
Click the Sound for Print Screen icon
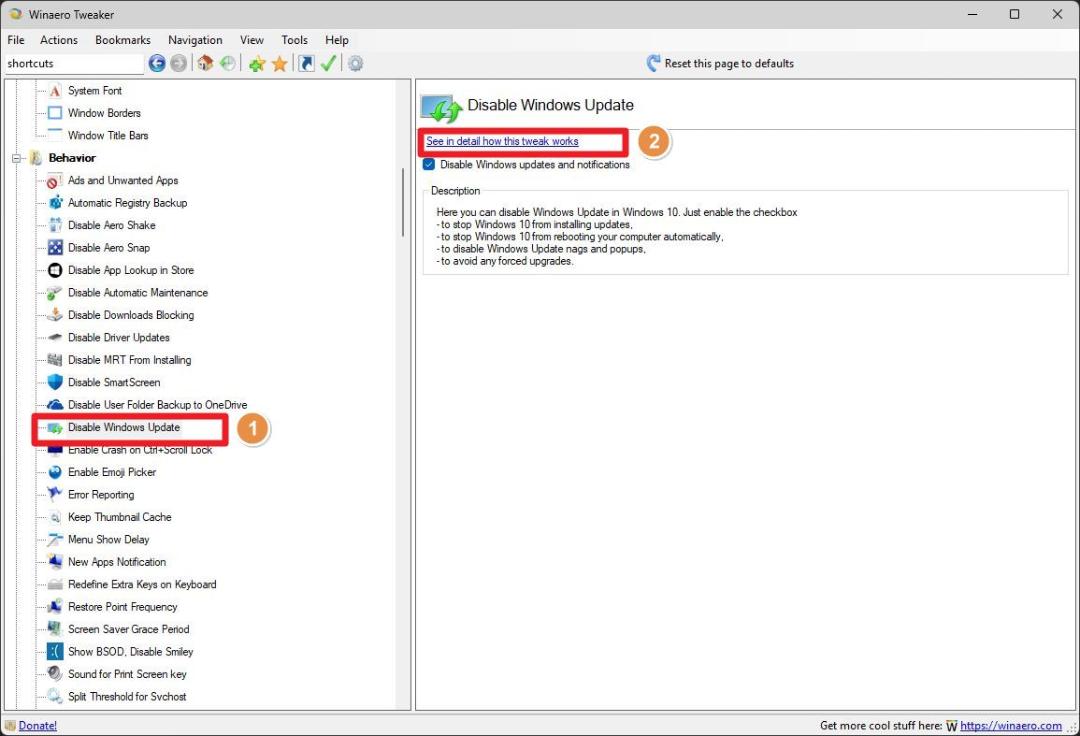point(55,674)
